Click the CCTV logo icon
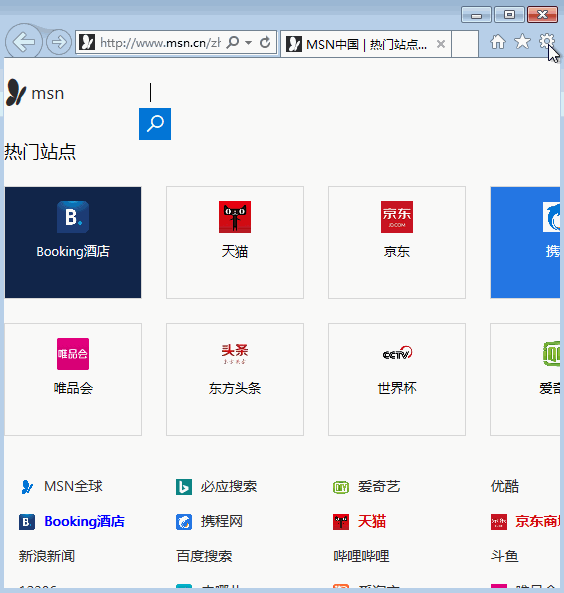Image resolution: width=564 pixels, height=593 pixels. pos(397,353)
